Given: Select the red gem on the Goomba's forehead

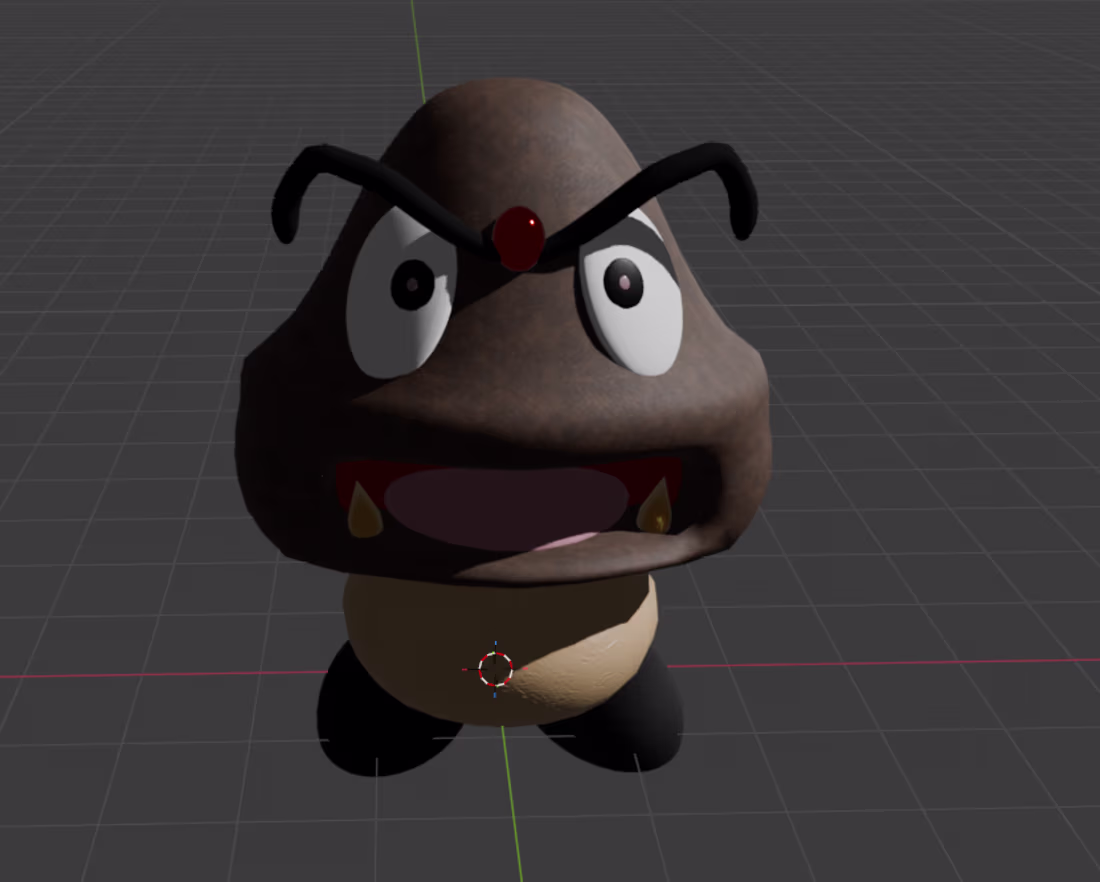Looking at the screenshot, I should 518,239.
